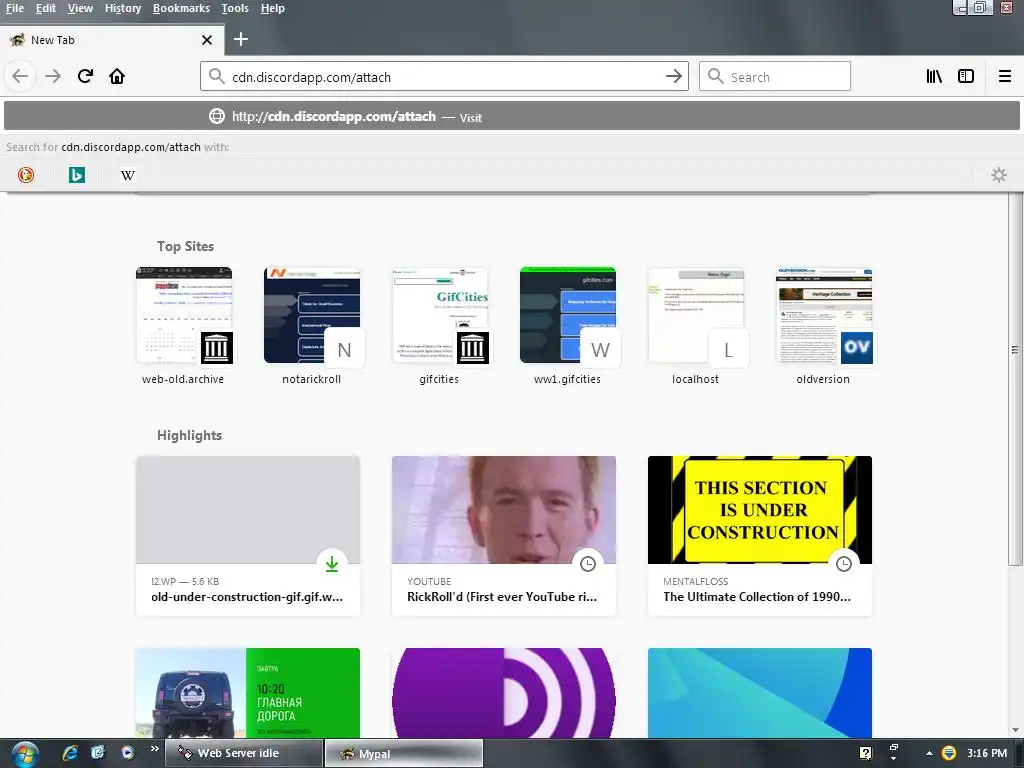Open the Windows Start orb
This screenshot has height=768, width=1024.
24,754
